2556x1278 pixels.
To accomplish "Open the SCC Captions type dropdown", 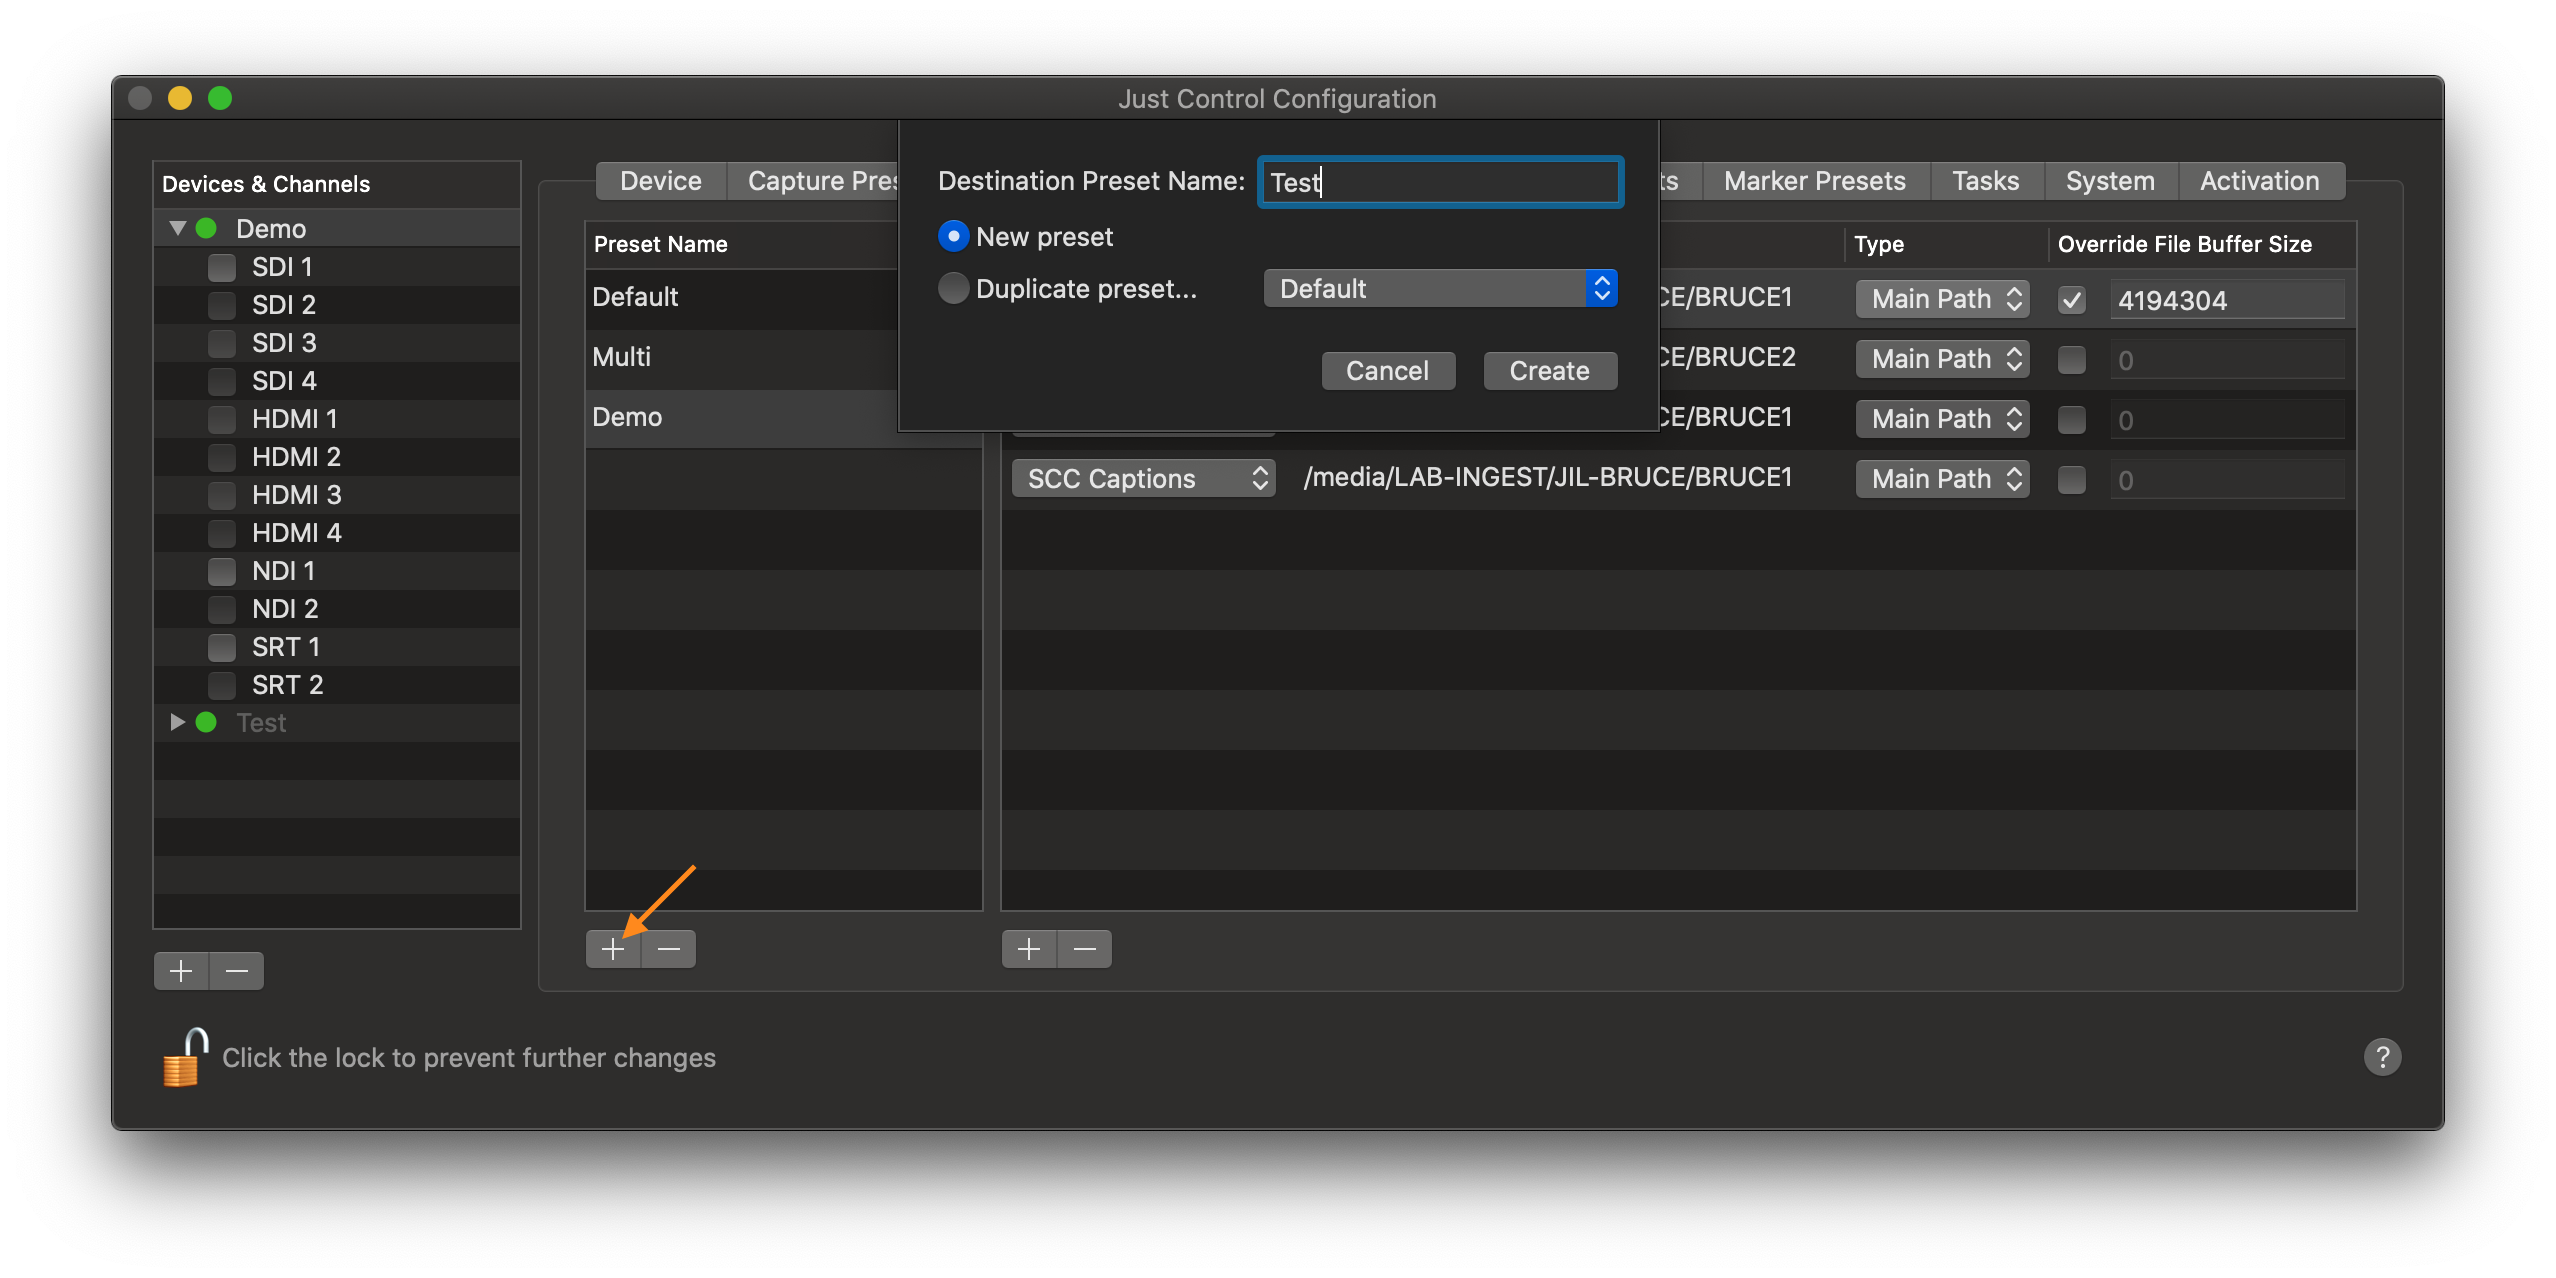I will tap(1144, 478).
